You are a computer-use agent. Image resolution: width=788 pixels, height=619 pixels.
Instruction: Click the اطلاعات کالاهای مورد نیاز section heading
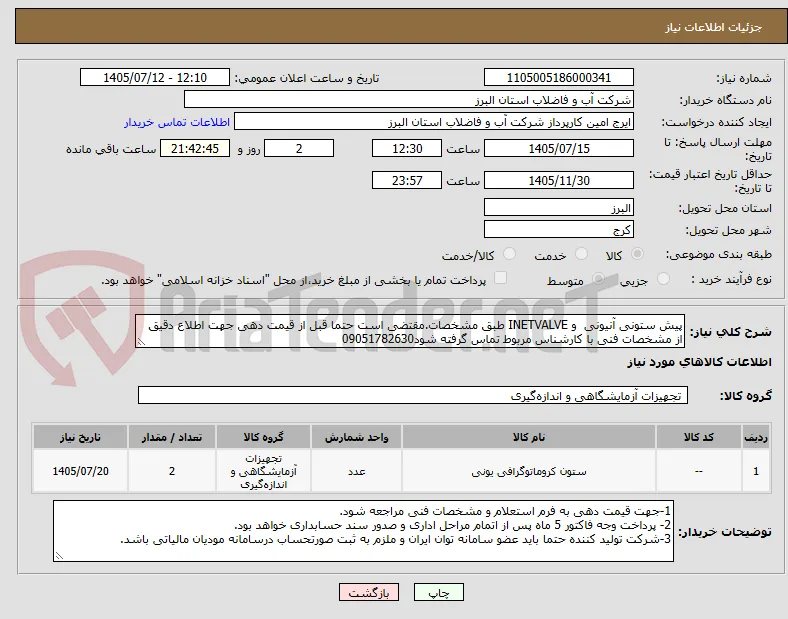coord(699,362)
